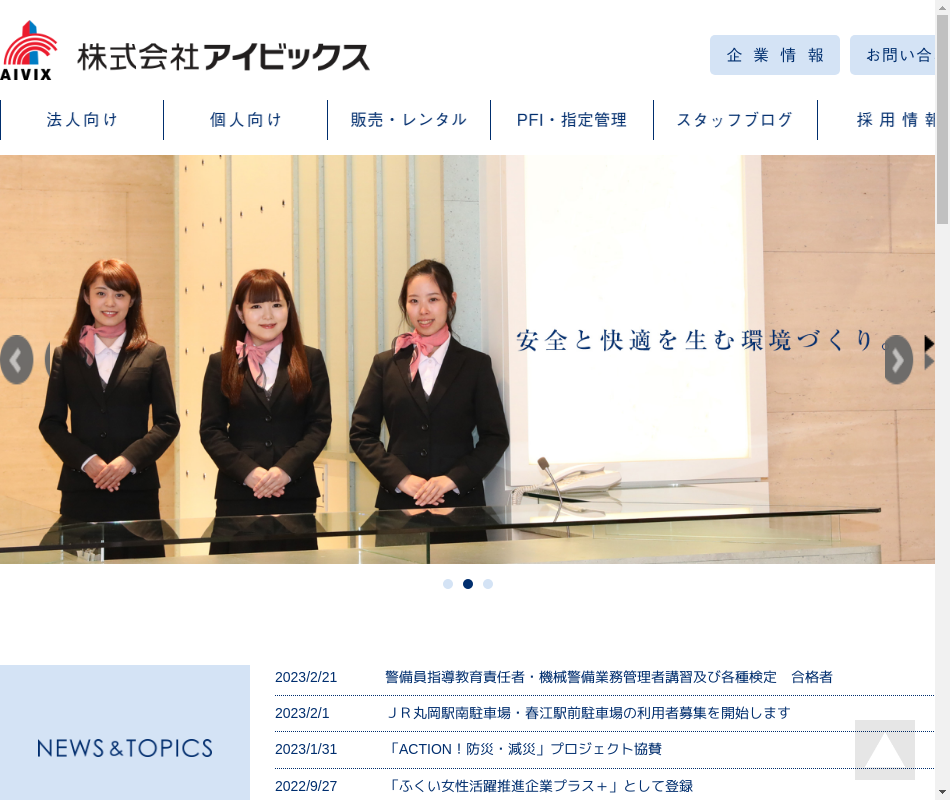The height and width of the screenshot is (800, 950).
Task: Go to previous slide with left arrow
Action: coord(17,360)
